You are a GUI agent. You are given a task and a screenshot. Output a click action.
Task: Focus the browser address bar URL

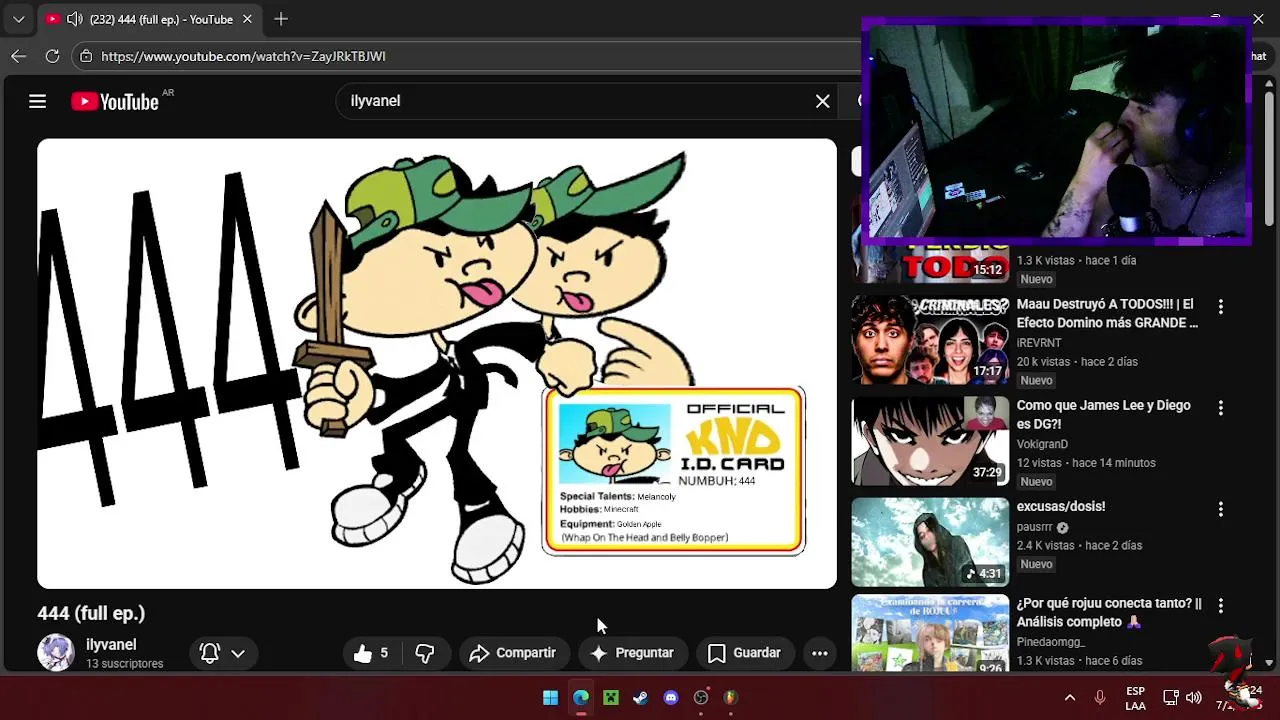coord(243,56)
